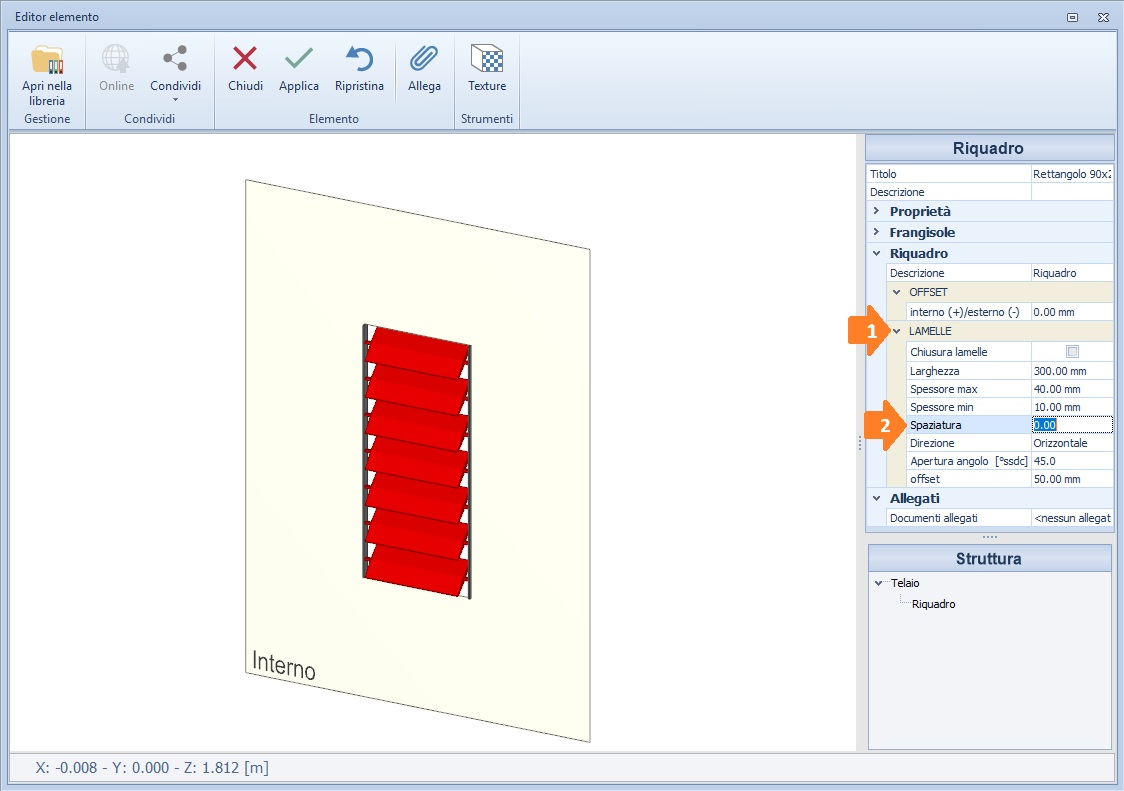Expand the Proprietà section
1124x791 pixels.
point(877,212)
